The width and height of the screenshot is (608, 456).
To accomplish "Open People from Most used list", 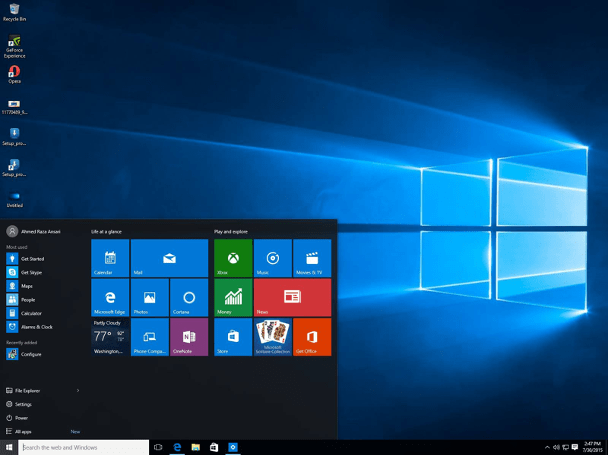I will [x=43, y=299].
